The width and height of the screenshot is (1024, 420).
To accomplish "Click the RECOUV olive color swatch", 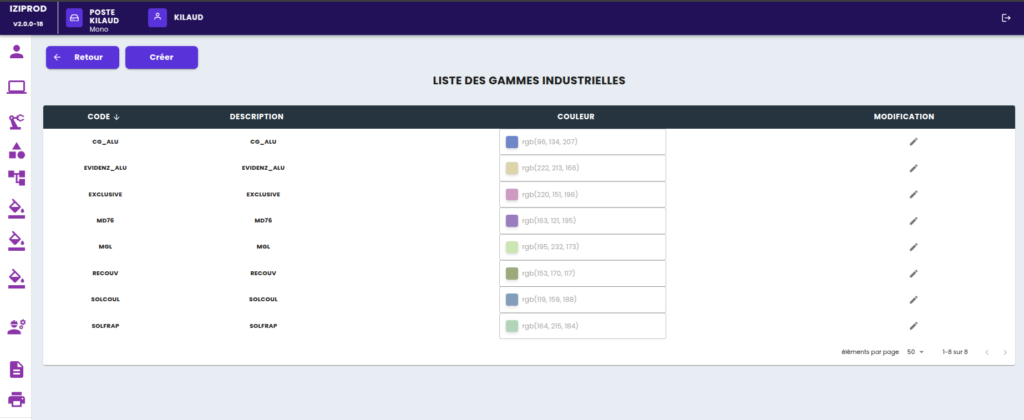I will (x=512, y=273).
